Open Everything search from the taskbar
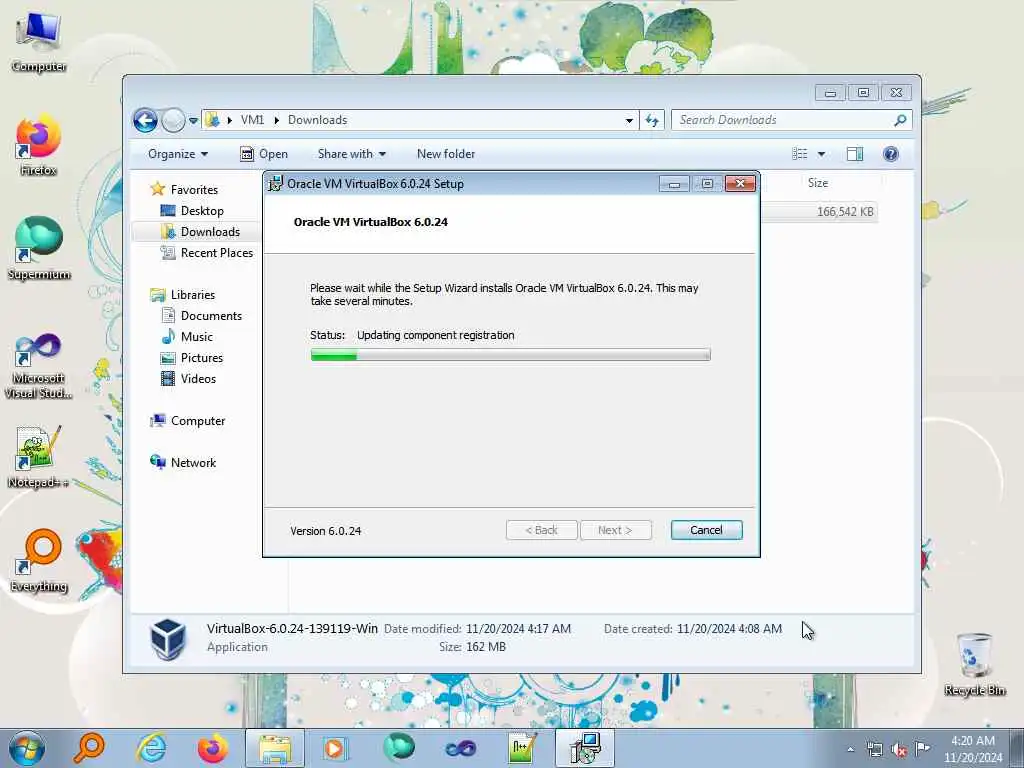Image resolution: width=1024 pixels, height=768 pixels. click(x=89, y=748)
